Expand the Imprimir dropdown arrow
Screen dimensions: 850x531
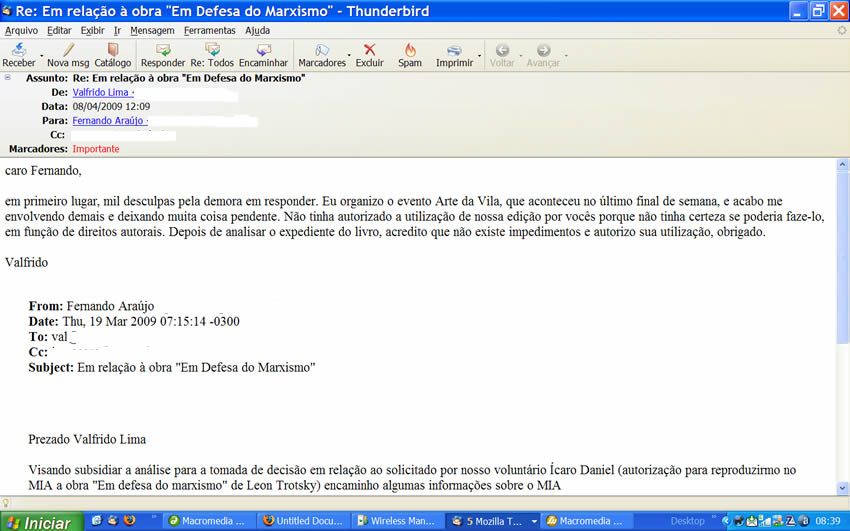[480, 55]
